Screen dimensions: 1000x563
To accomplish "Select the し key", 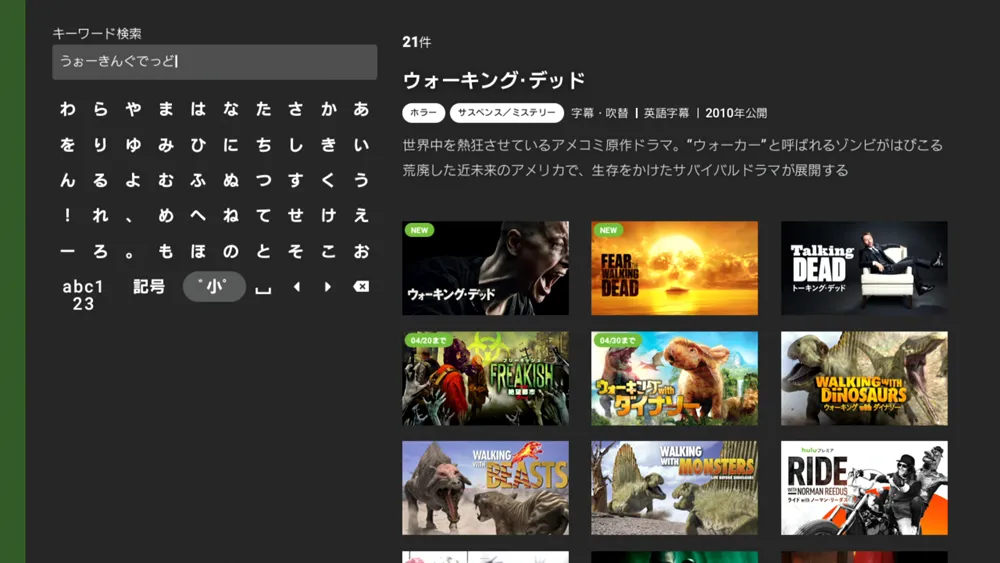I will click(296, 145).
